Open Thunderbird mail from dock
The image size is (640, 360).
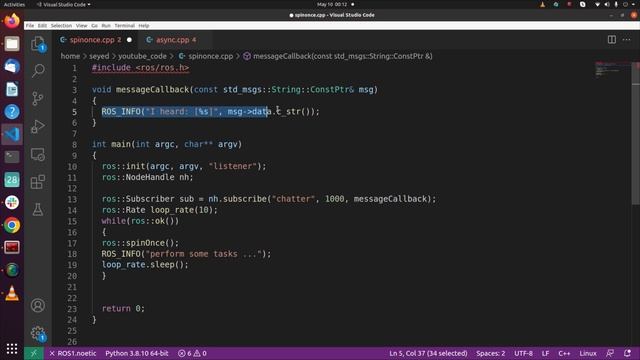(12, 66)
